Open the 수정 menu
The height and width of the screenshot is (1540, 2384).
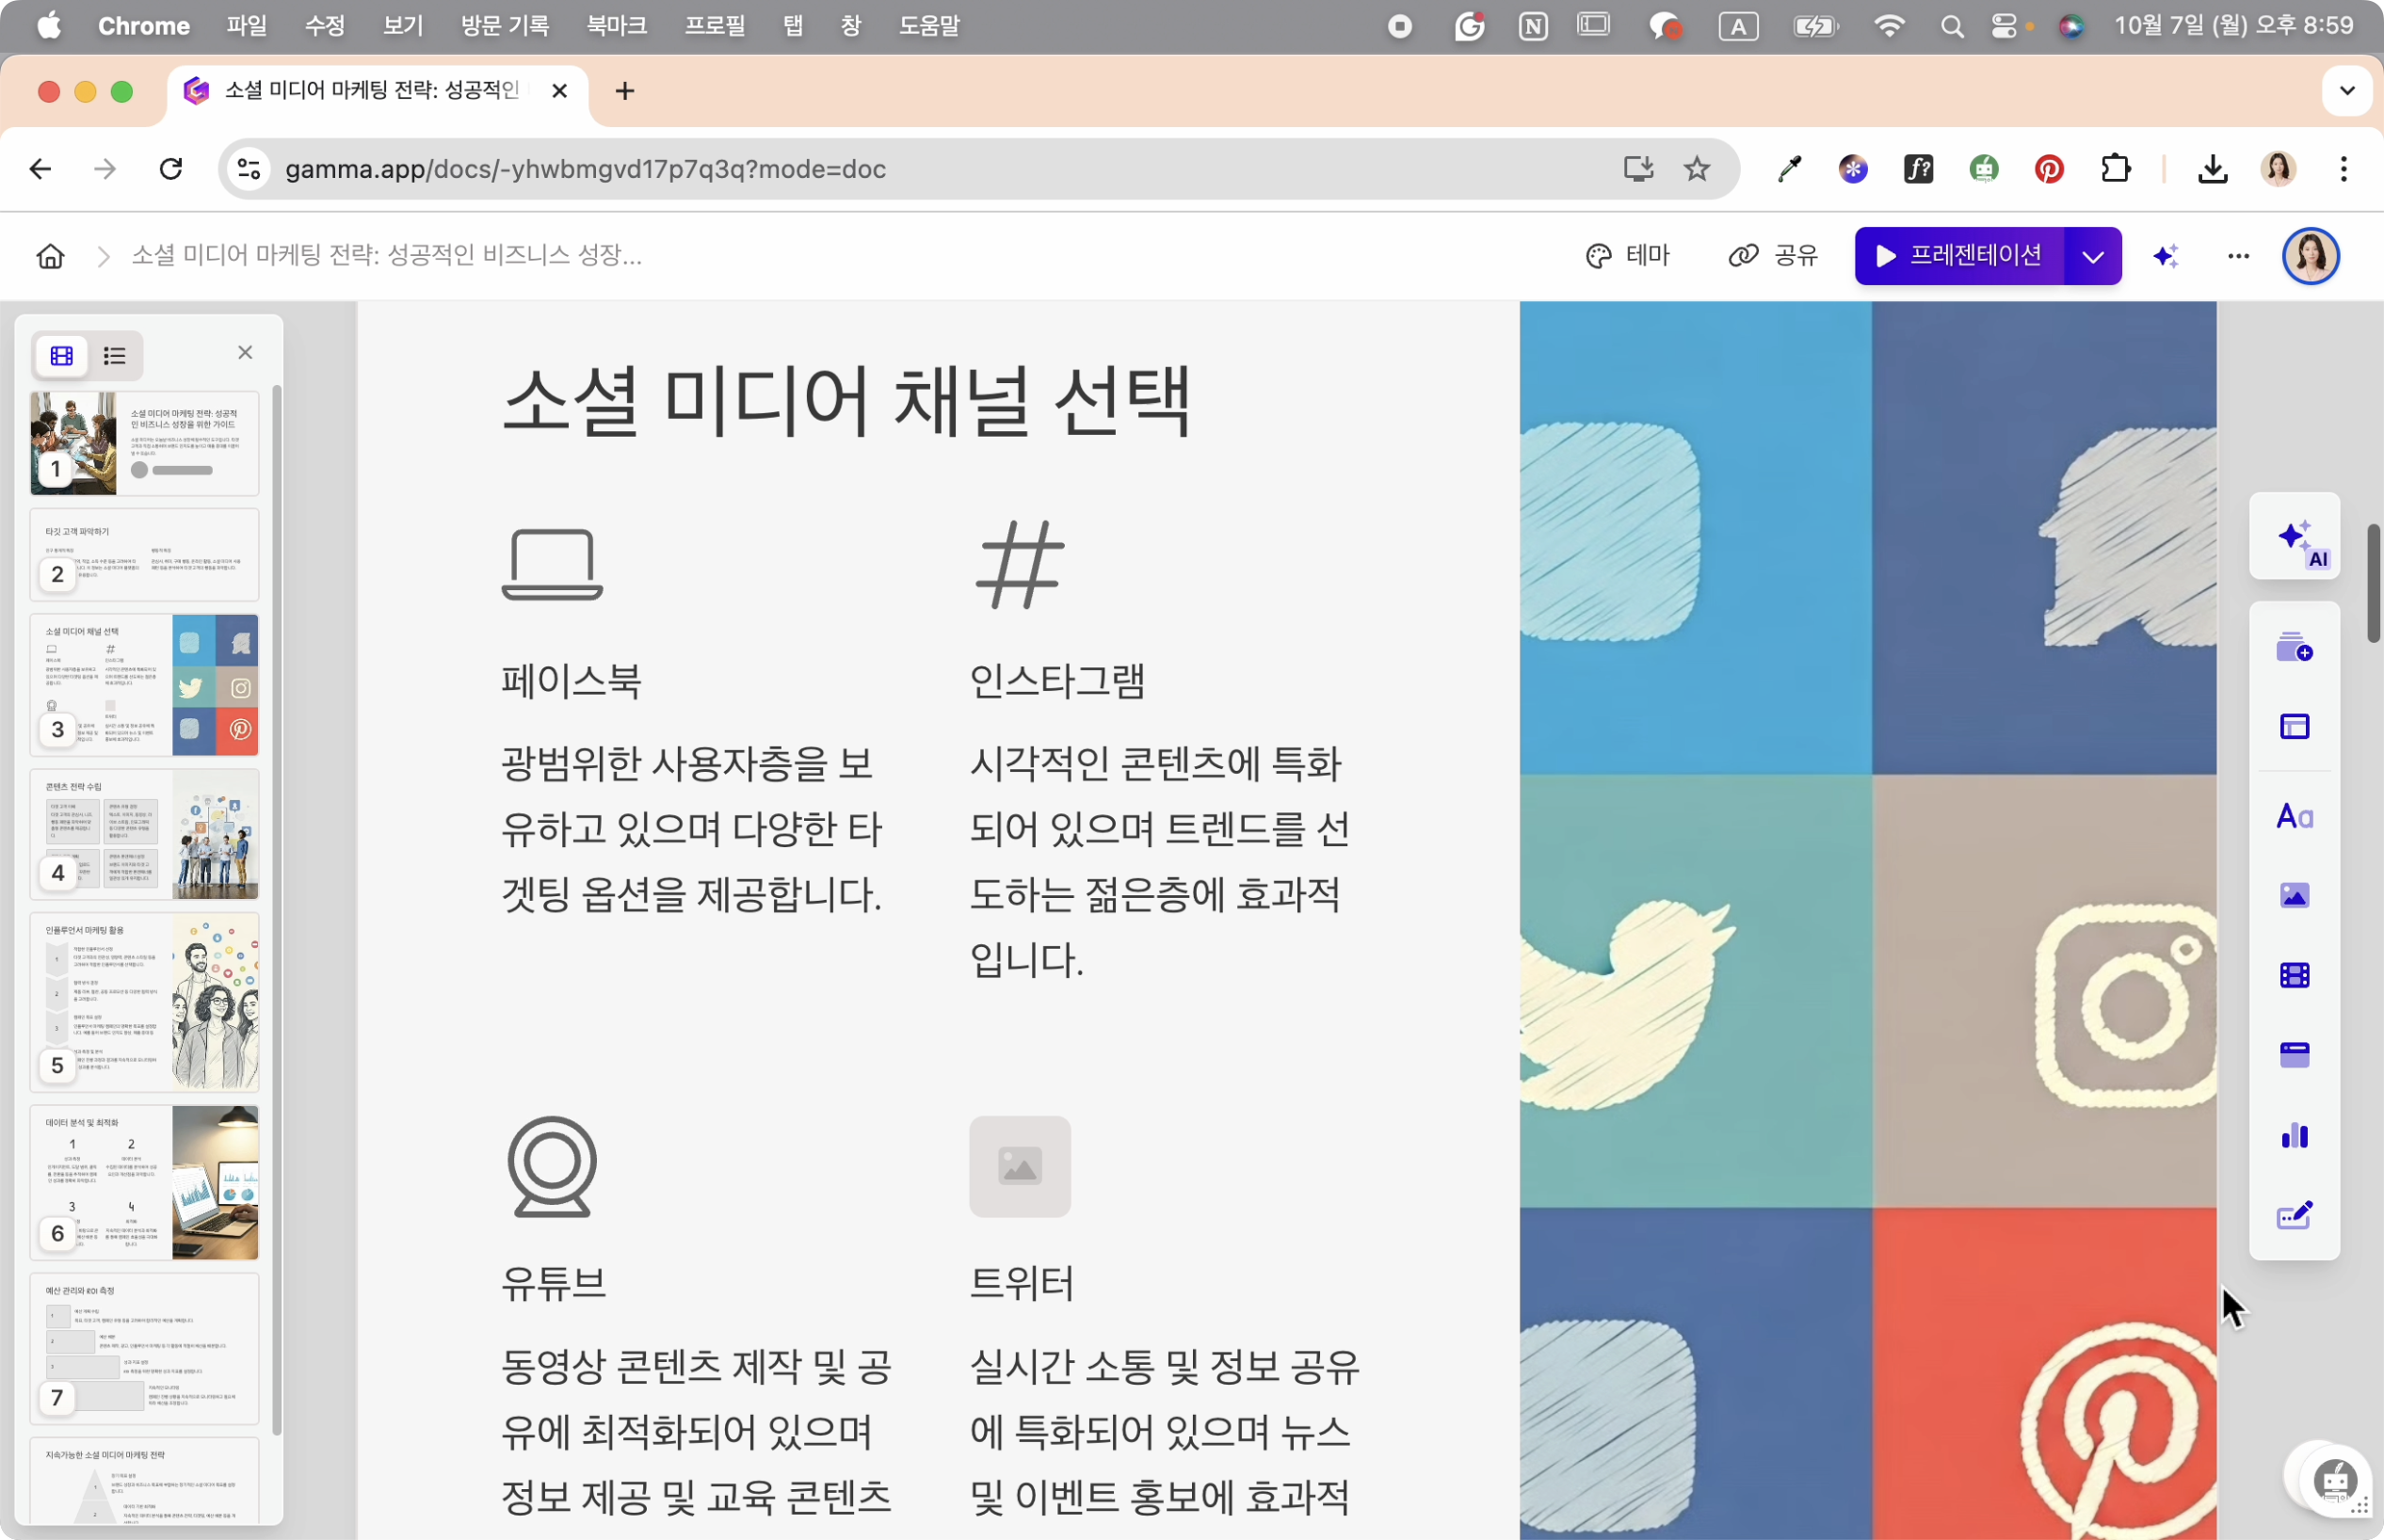tap(325, 25)
